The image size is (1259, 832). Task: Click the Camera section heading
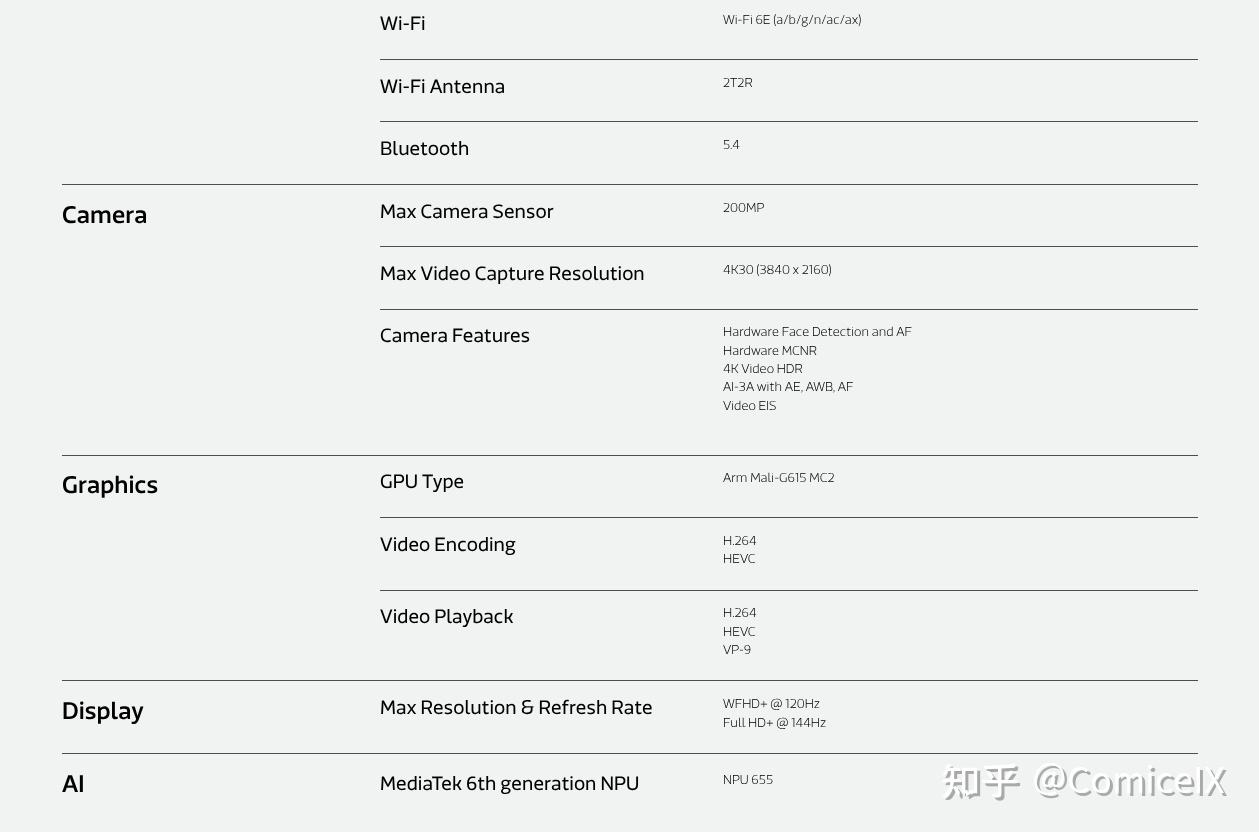coord(104,215)
